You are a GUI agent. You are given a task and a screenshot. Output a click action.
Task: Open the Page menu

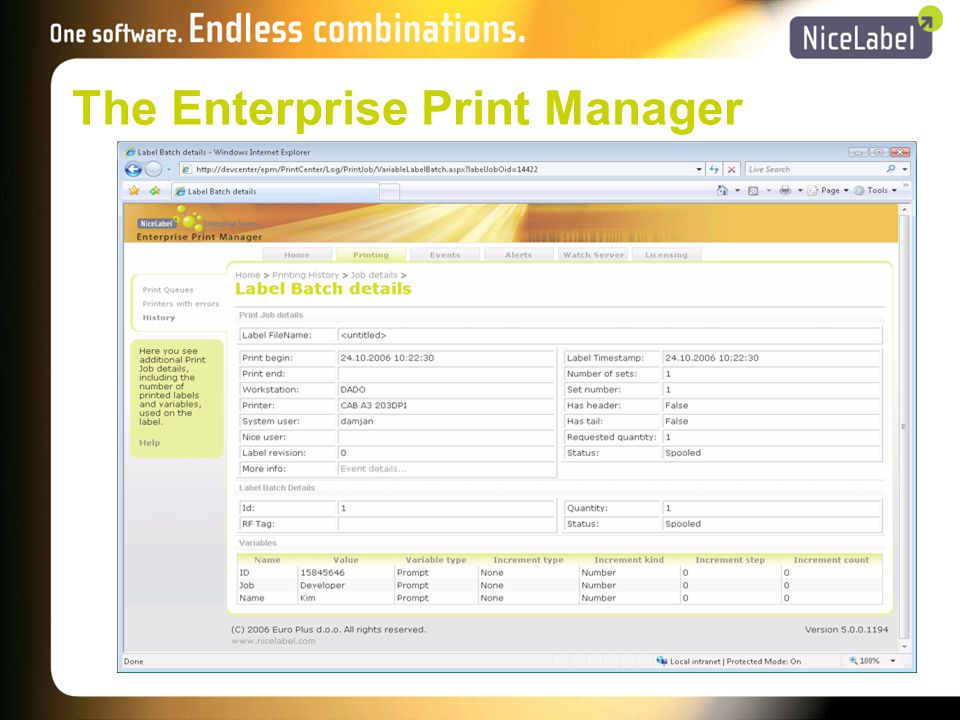pos(828,190)
